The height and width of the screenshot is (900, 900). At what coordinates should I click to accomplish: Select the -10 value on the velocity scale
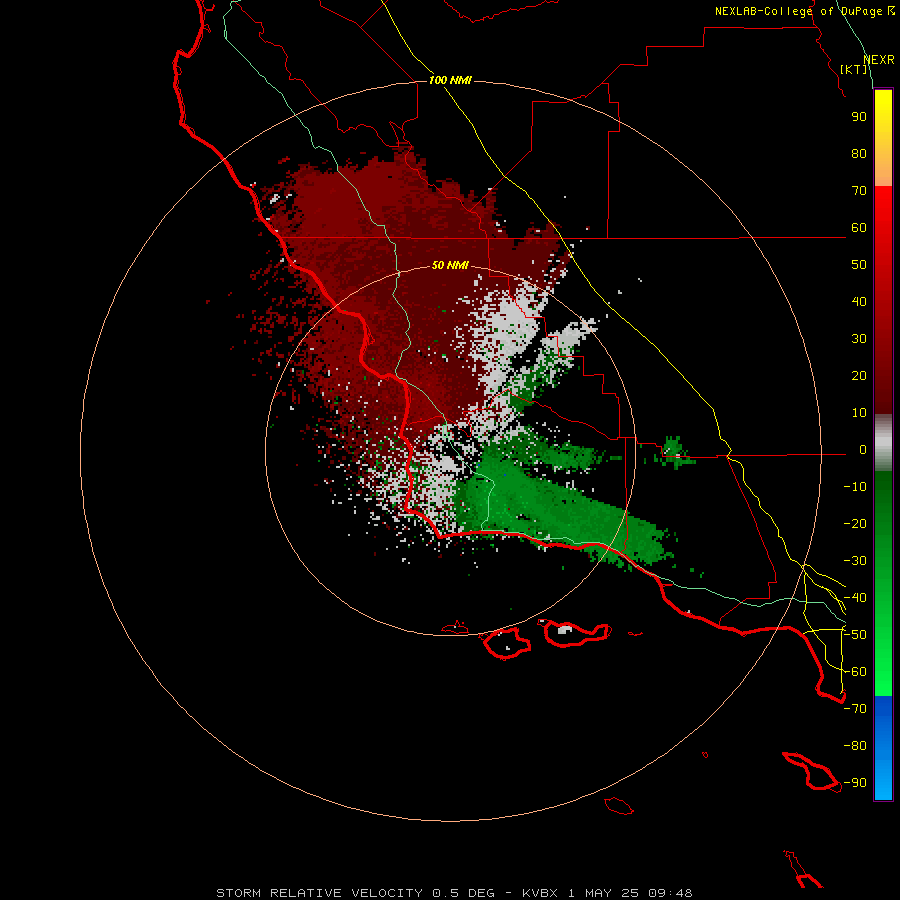pos(855,487)
